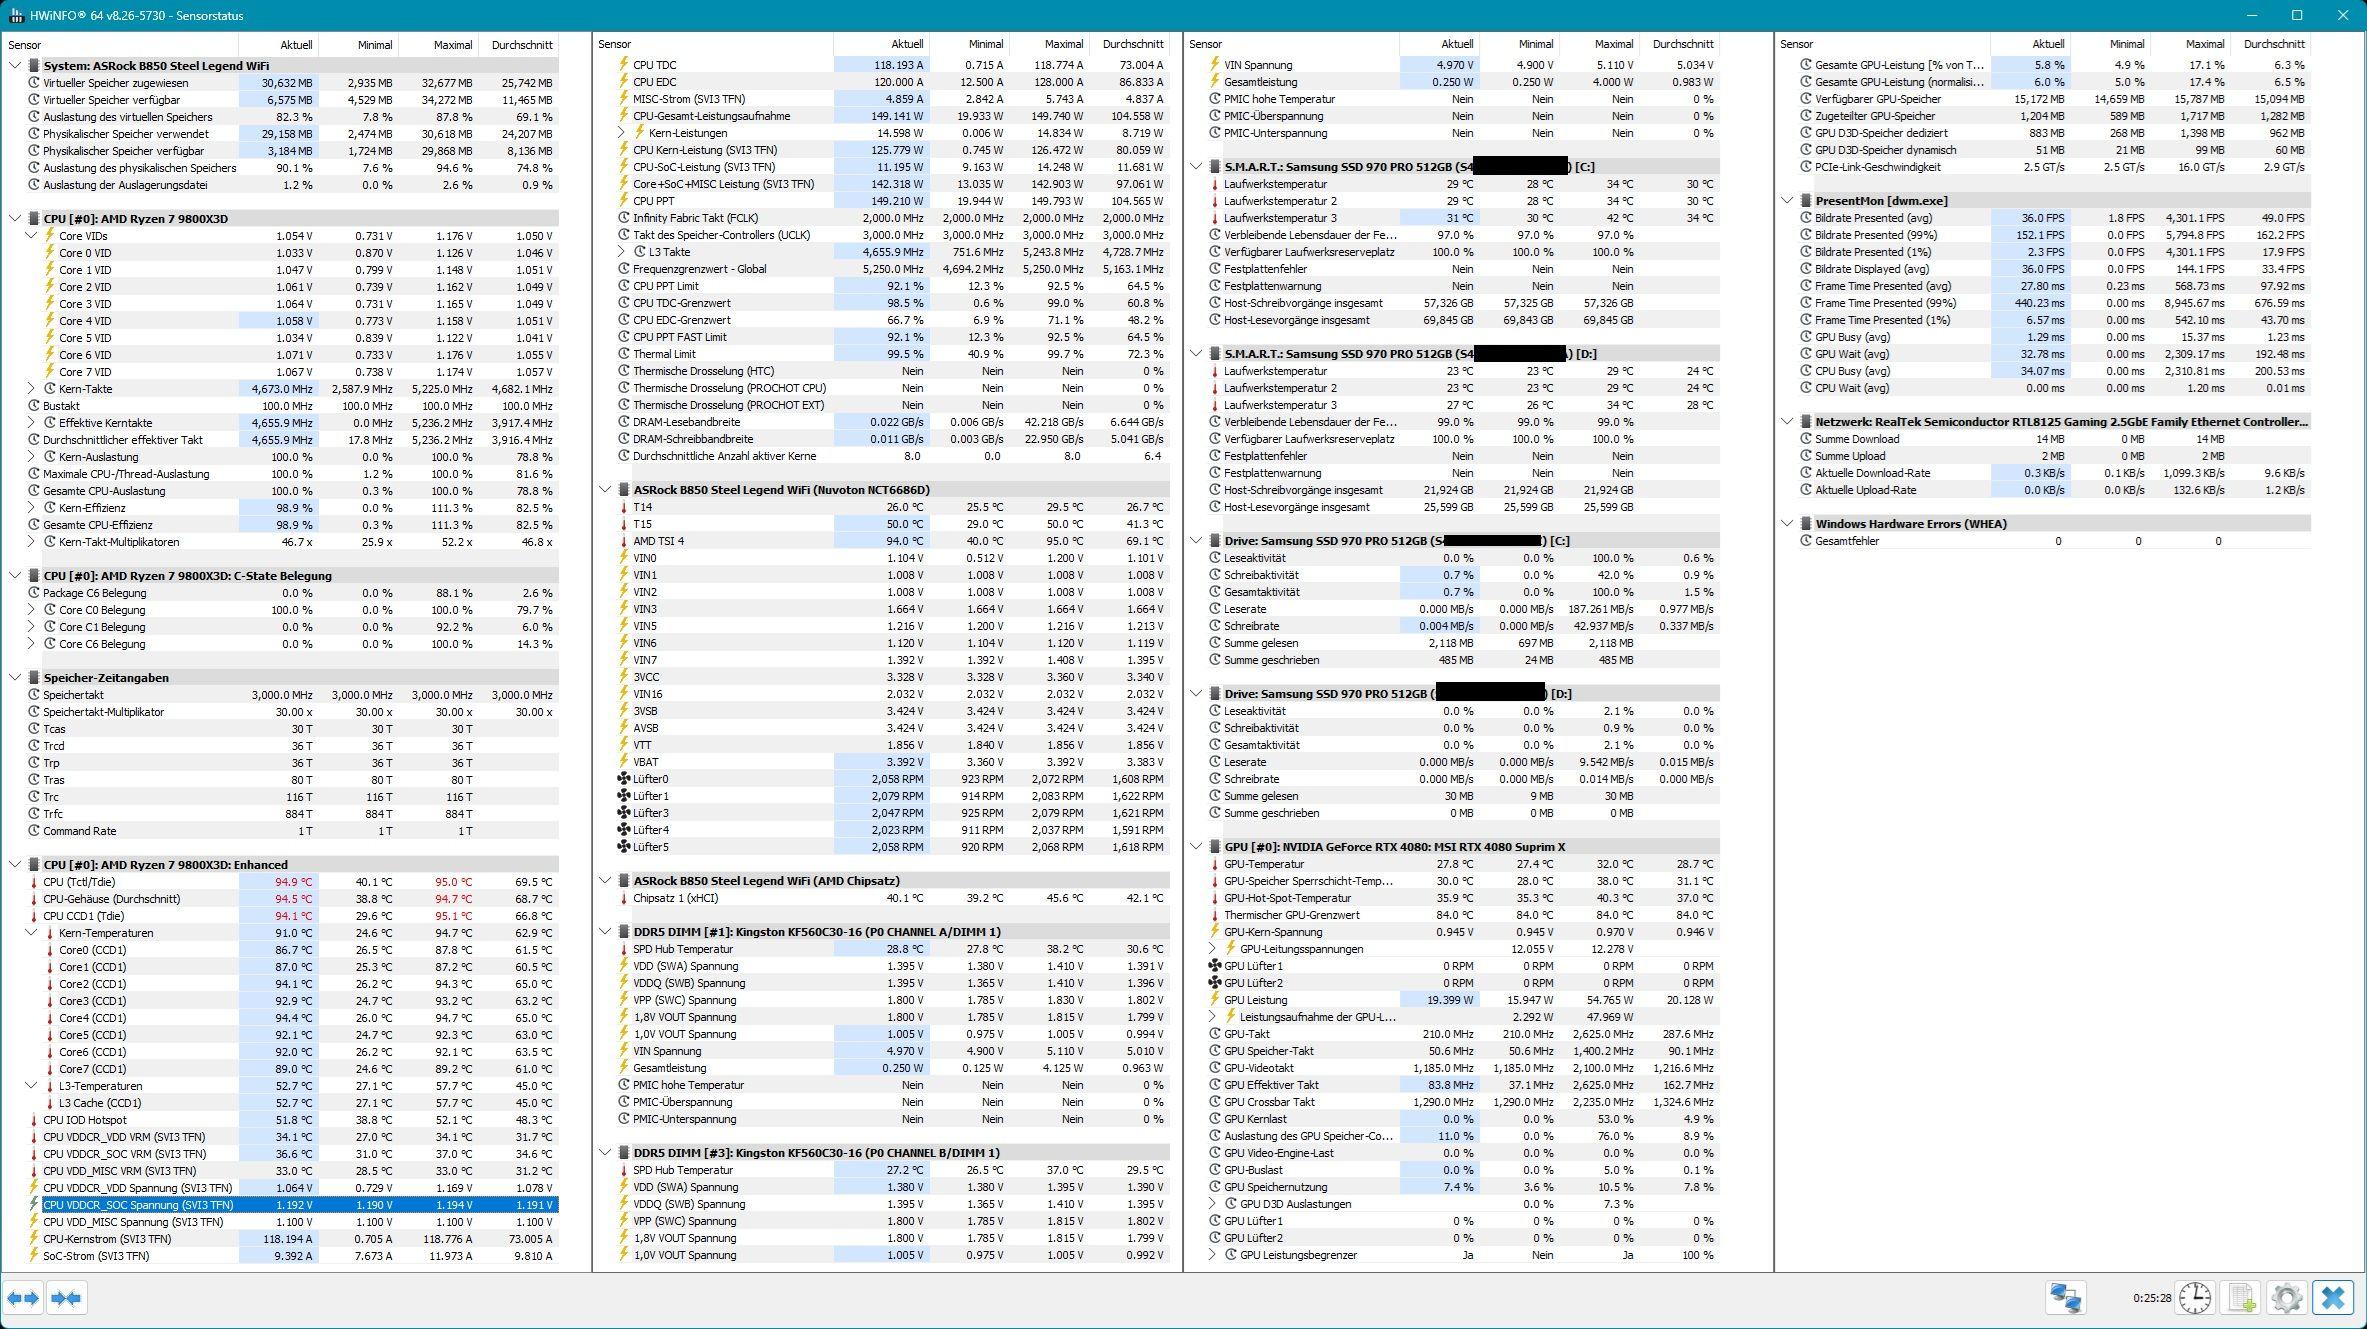The image size is (2367, 1329).
Task: Expand the Kern-Takte tree node
Action: pyautogui.click(x=31, y=389)
